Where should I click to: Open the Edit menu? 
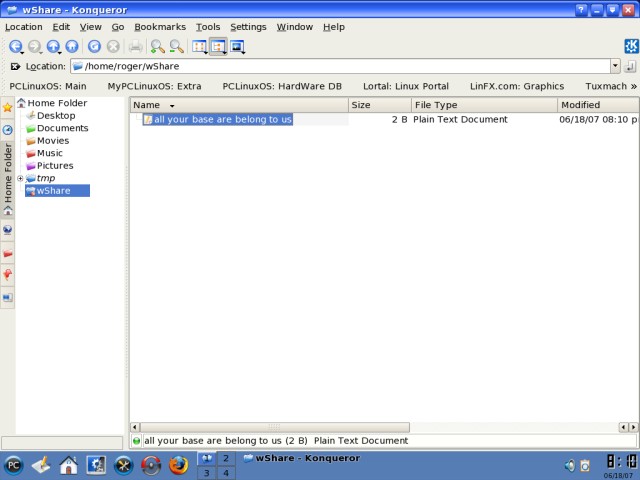pyautogui.click(x=61, y=27)
